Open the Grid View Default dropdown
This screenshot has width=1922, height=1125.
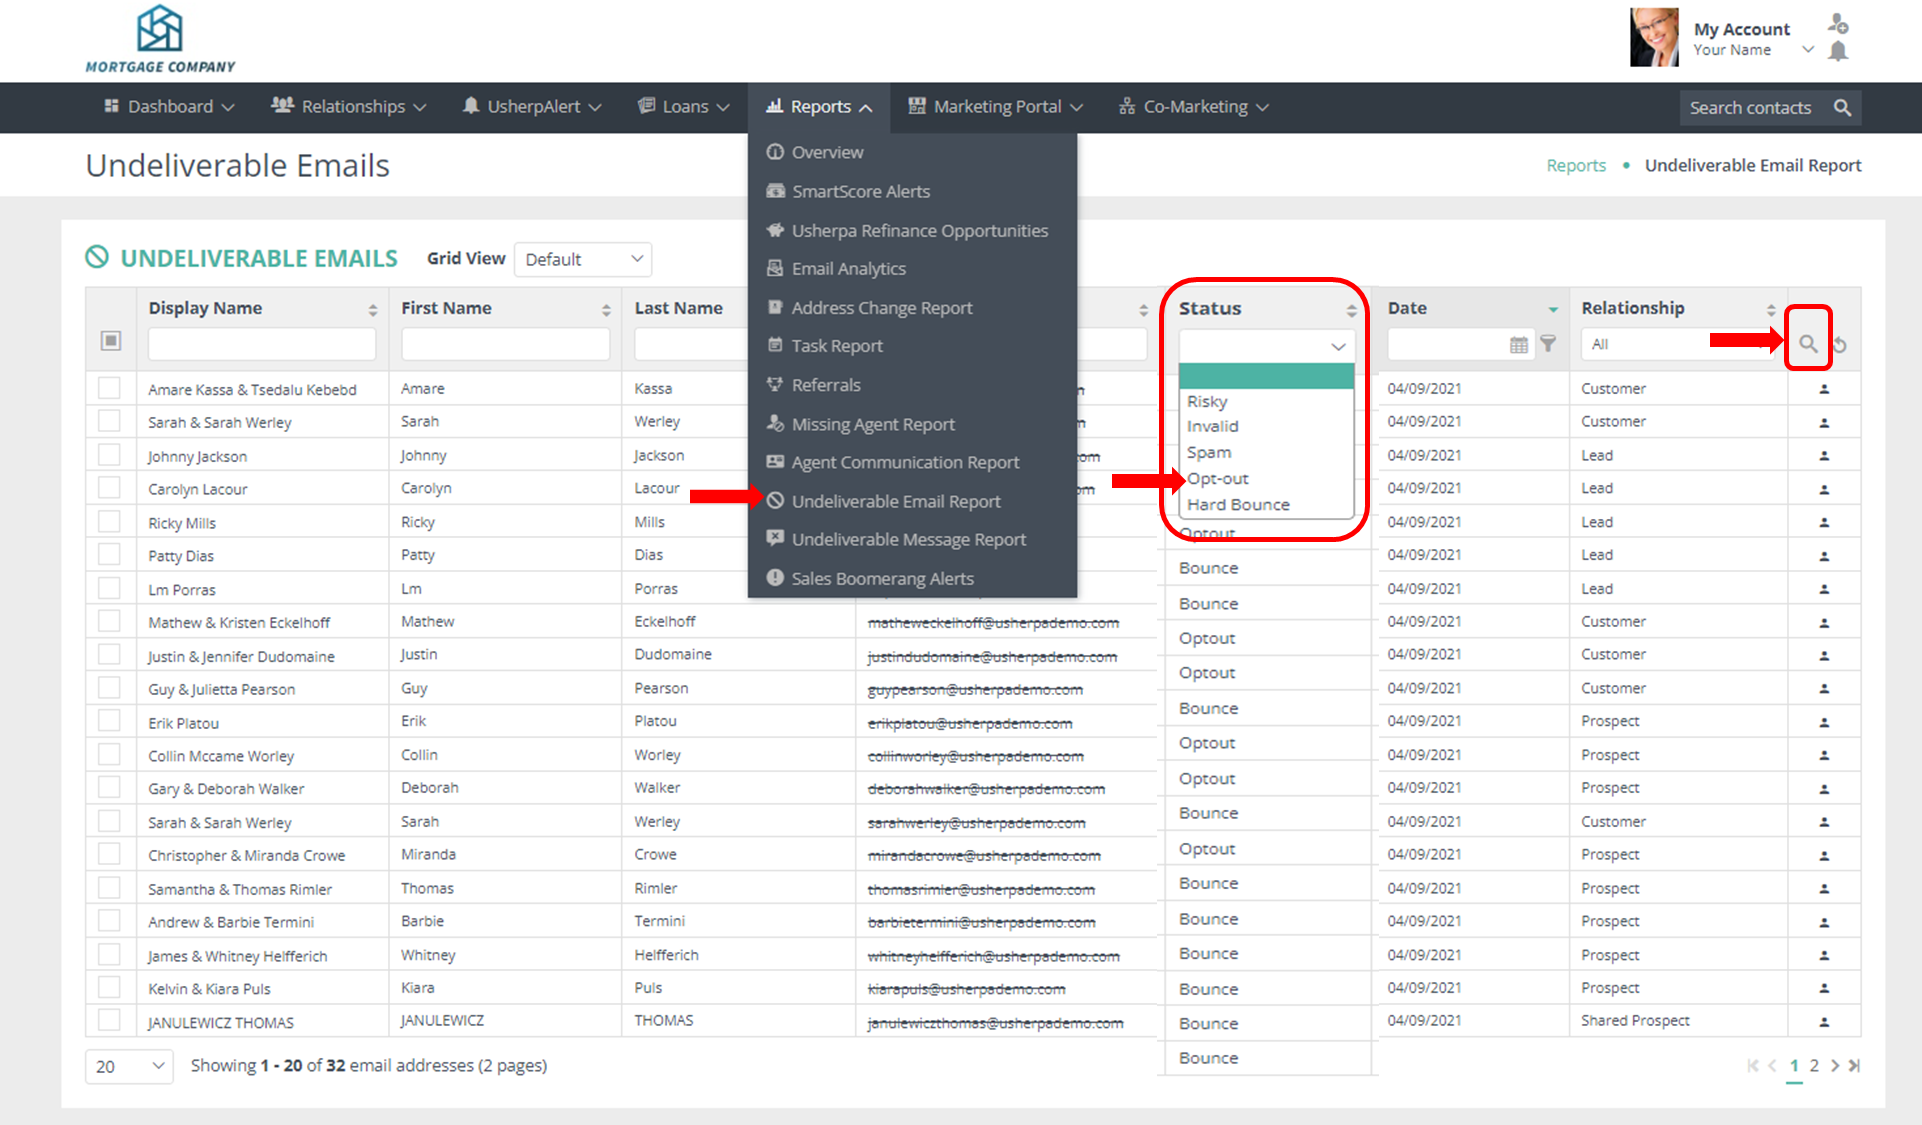pyautogui.click(x=583, y=260)
